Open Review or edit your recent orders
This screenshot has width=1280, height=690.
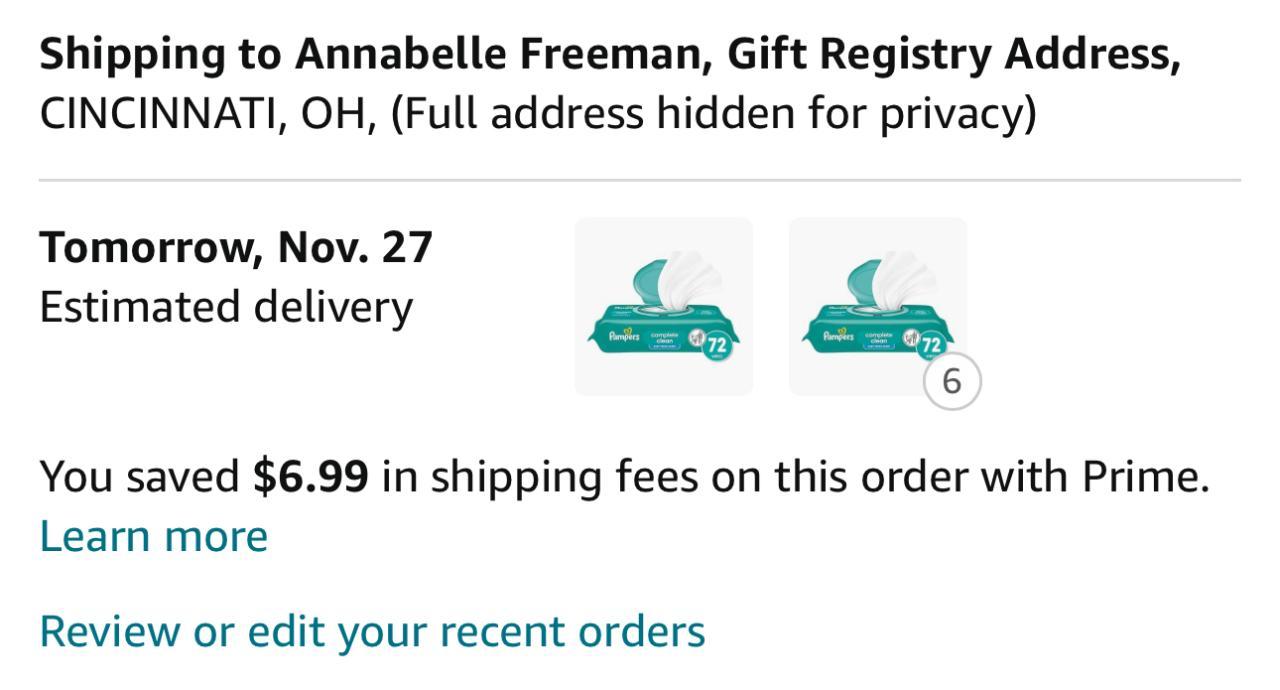372,631
